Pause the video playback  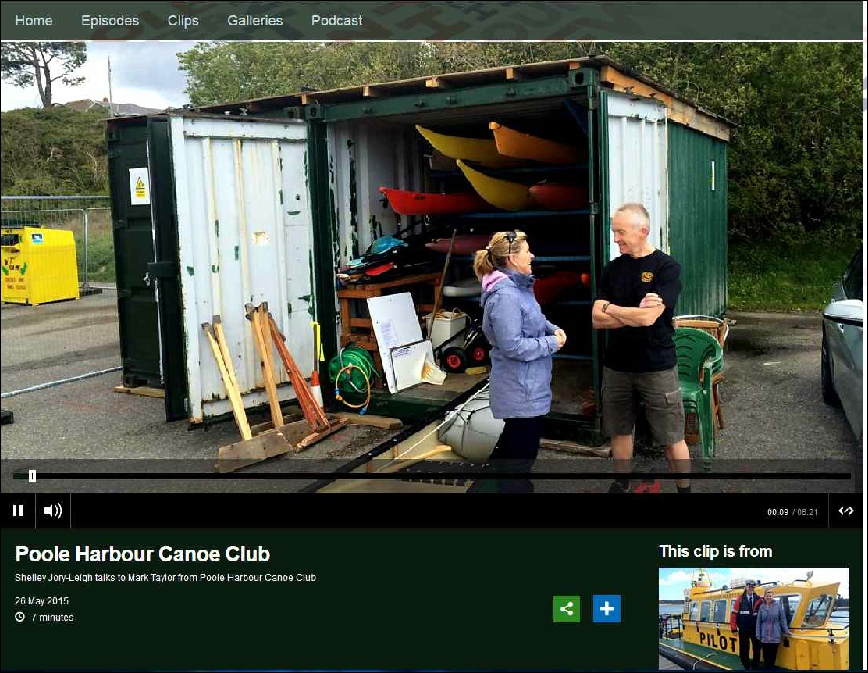pyautogui.click(x=18, y=510)
